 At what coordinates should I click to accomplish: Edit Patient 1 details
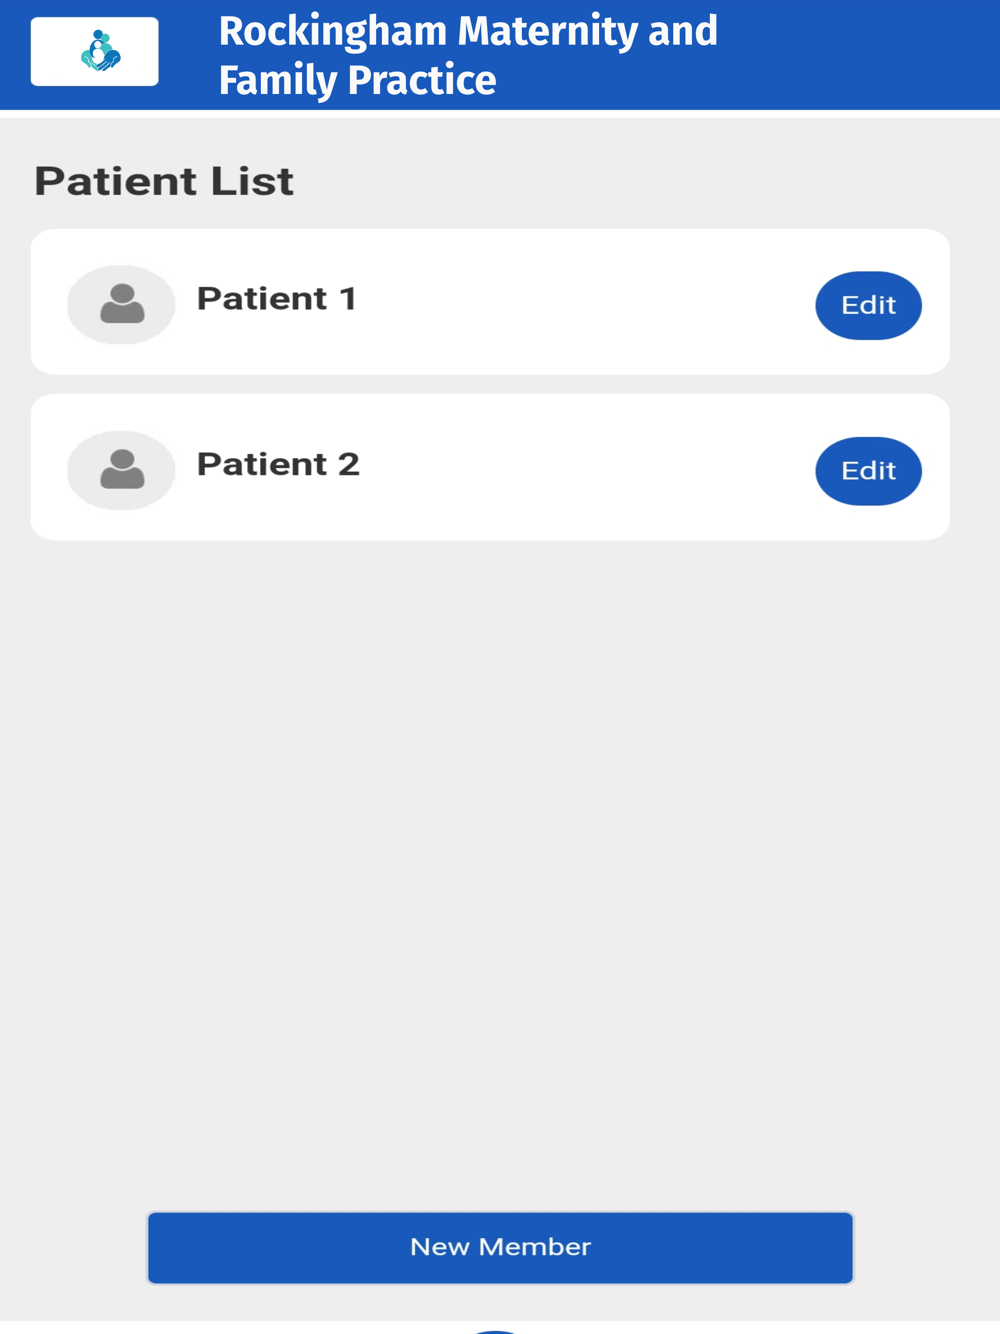pos(868,305)
